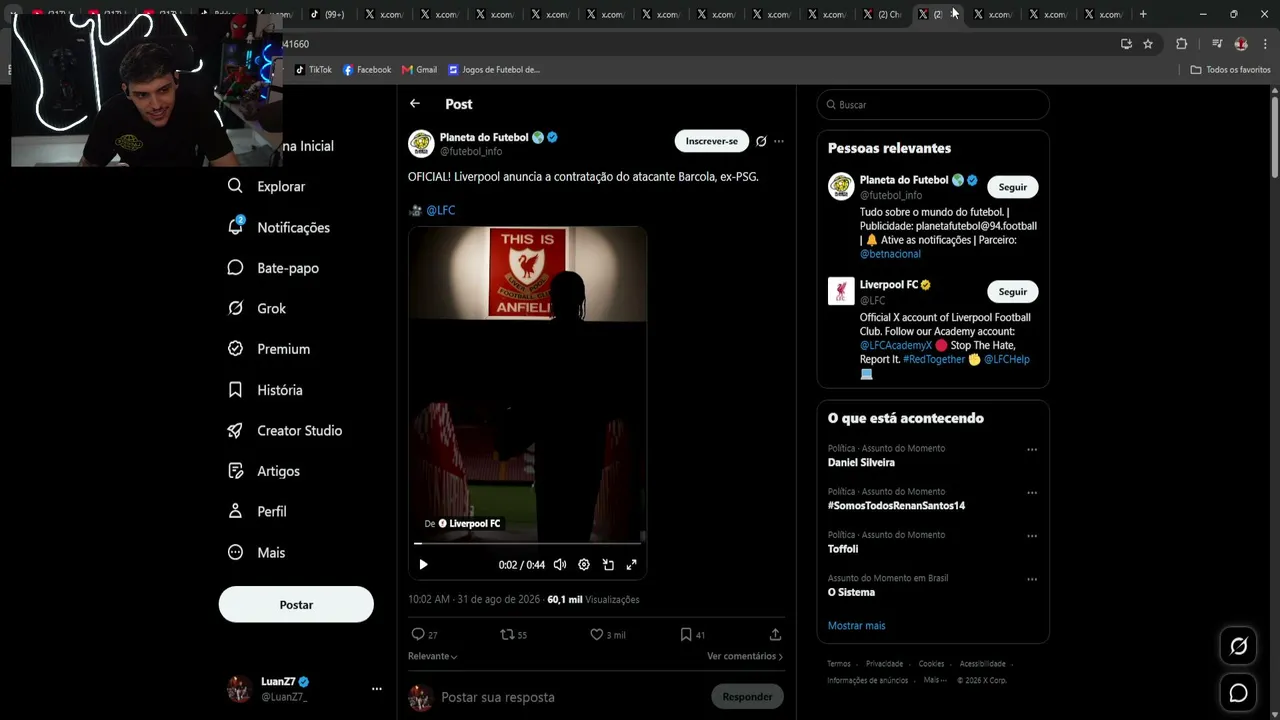Open Jogos de Futebol bookmark
The width and height of the screenshot is (1280, 720).
pos(494,70)
